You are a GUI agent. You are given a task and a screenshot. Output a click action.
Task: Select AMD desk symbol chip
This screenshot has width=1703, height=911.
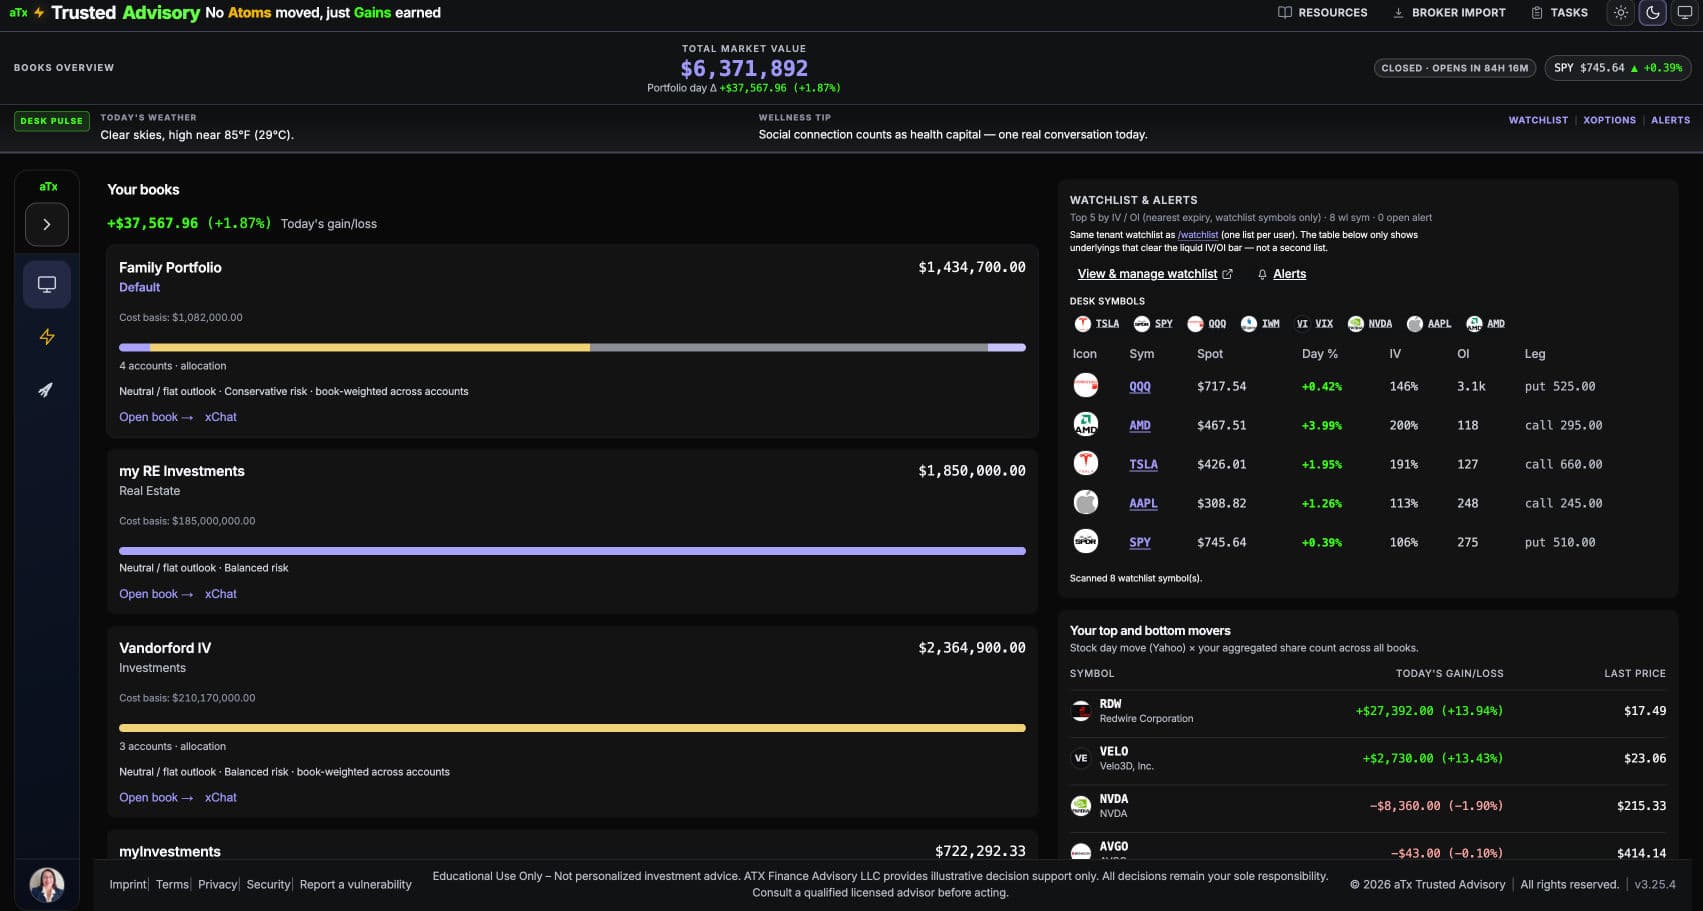tap(1486, 324)
